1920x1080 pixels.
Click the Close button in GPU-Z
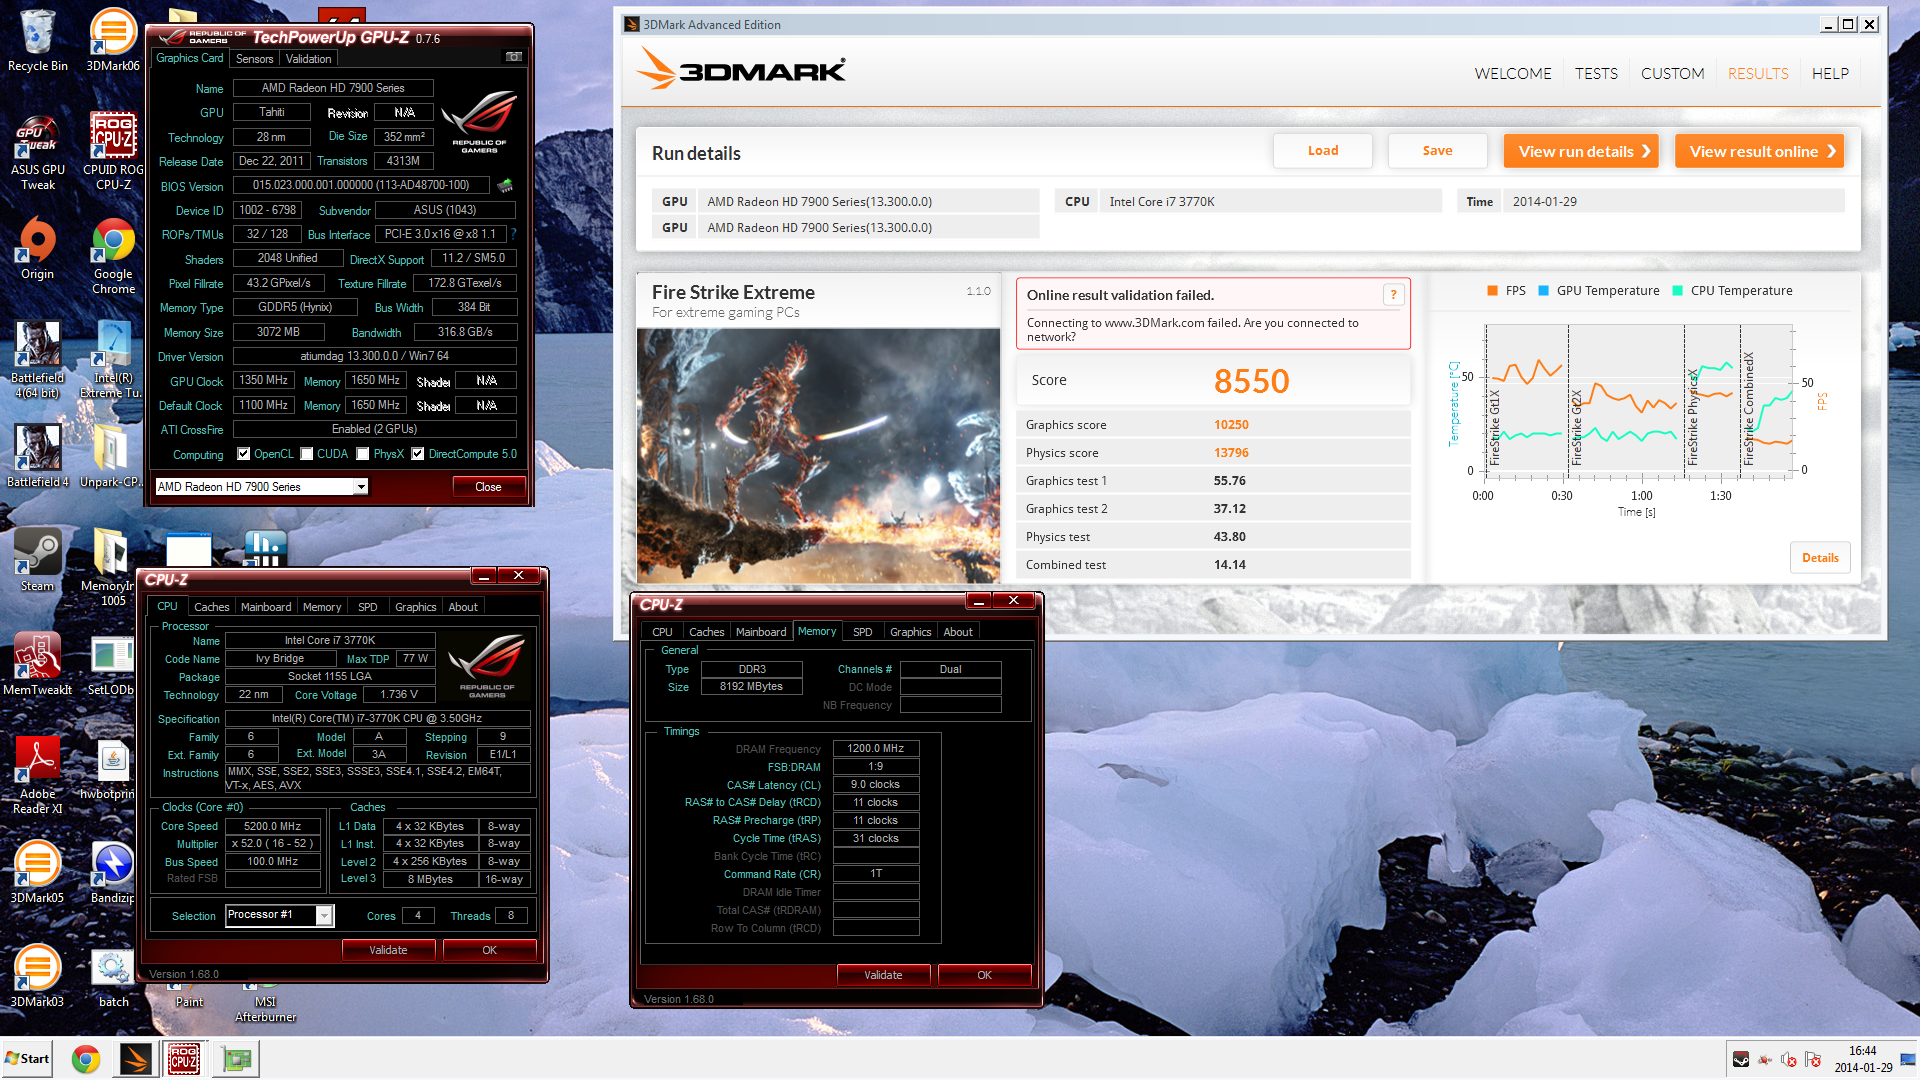pos(488,487)
